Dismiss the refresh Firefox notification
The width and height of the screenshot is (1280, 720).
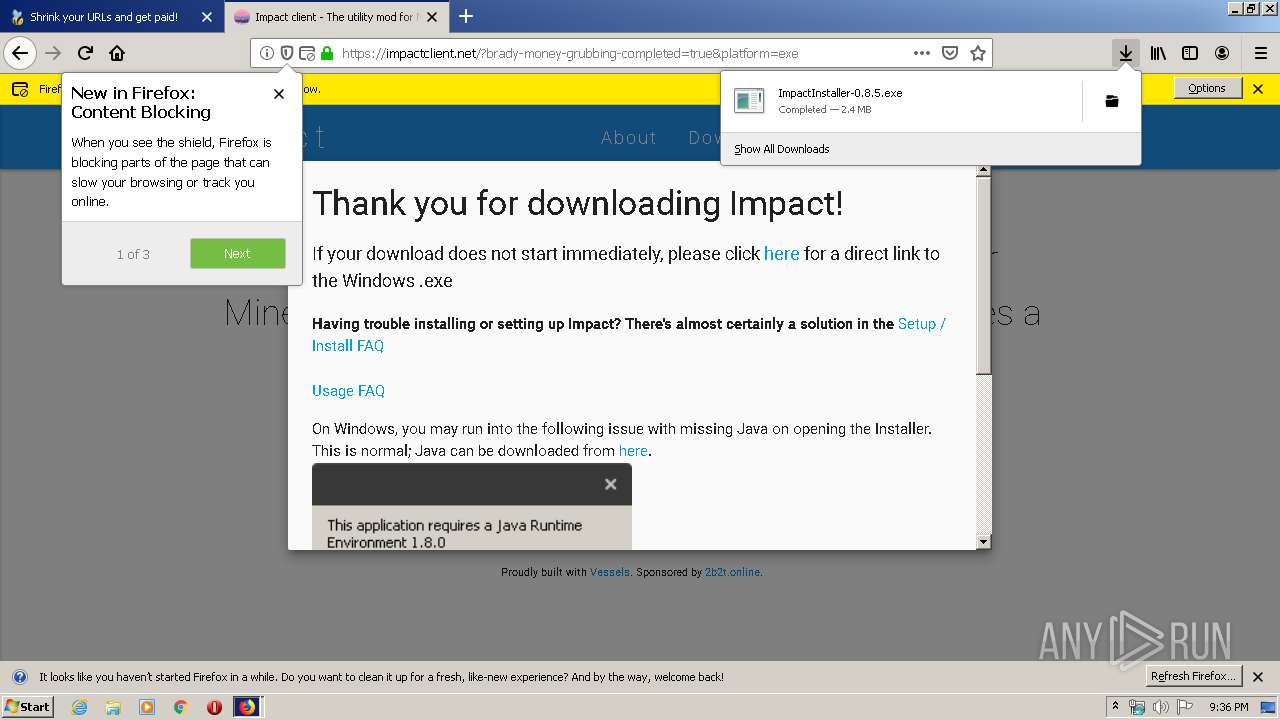(1258, 677)
